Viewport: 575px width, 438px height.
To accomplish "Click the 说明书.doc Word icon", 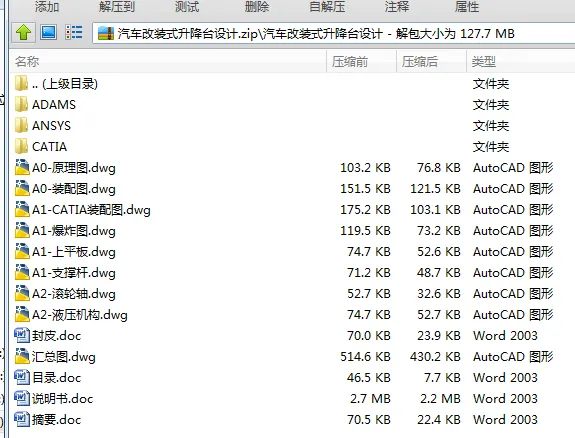I will point(22,398).
